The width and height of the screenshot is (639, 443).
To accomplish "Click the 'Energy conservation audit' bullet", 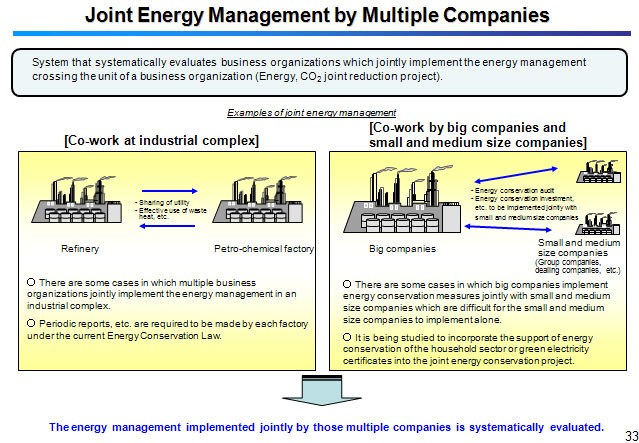I will [x=512, y=190].
